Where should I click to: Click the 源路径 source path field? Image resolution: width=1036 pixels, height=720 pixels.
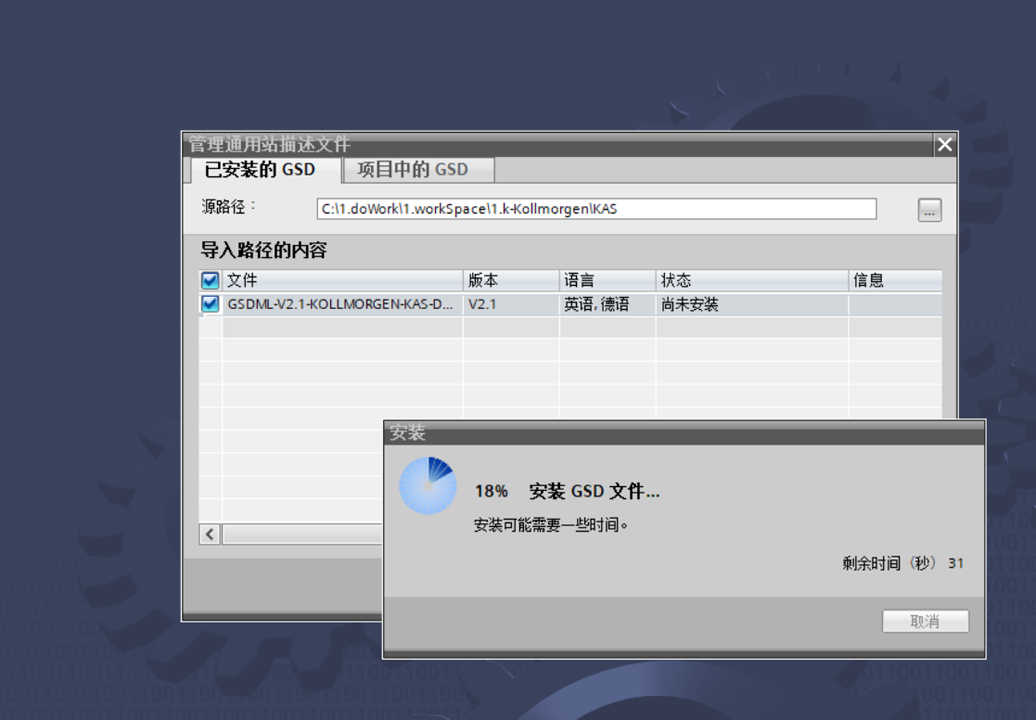596,209
